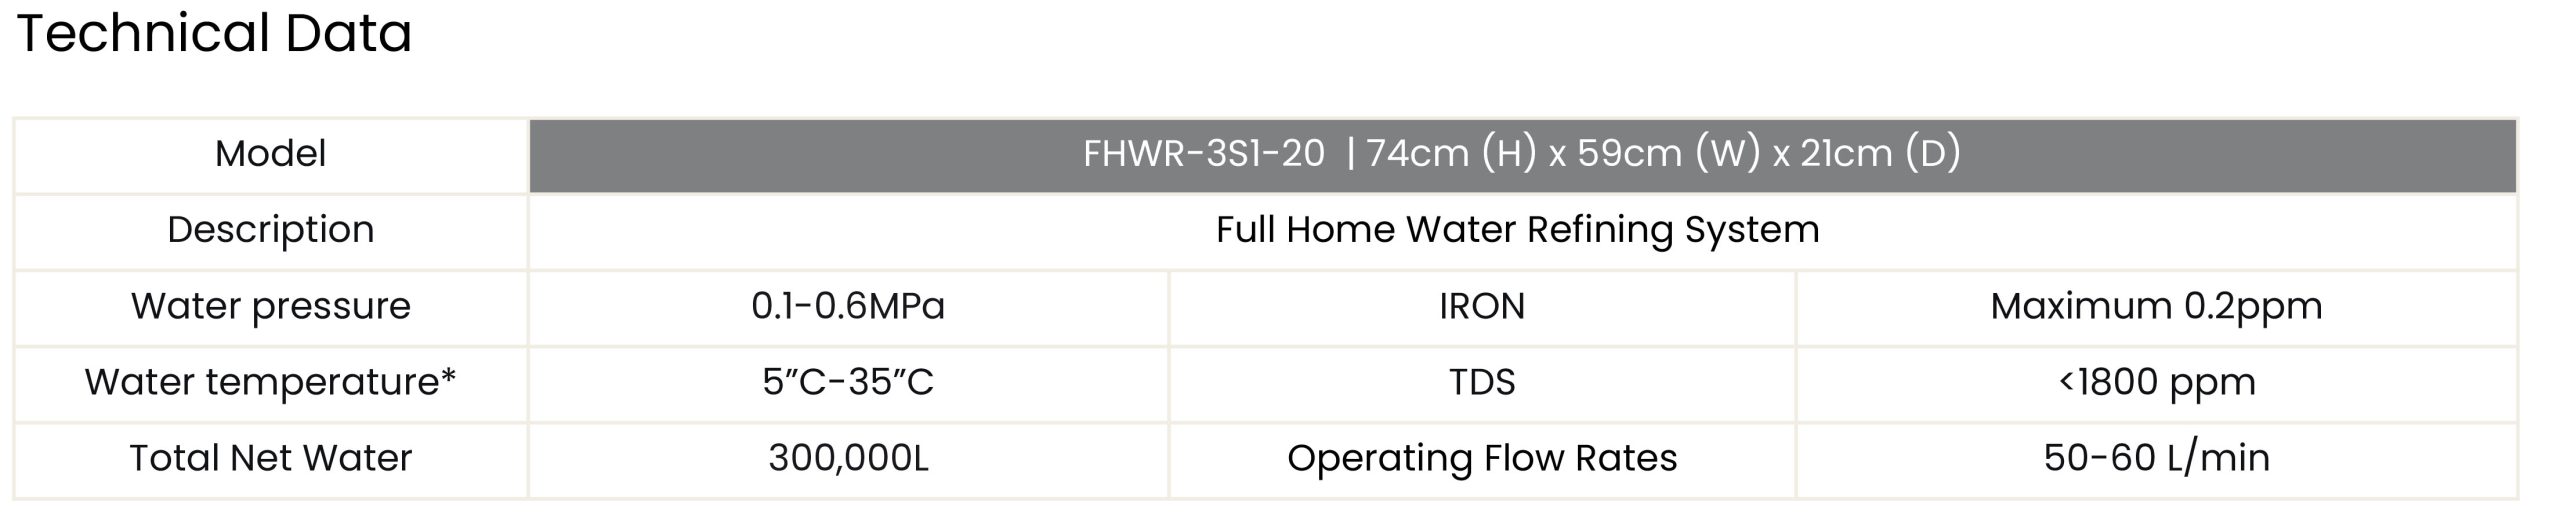The width and height of the screenshot is (2560, 532).
Task: Click the Technical Data heading
Action: point(214,34)
